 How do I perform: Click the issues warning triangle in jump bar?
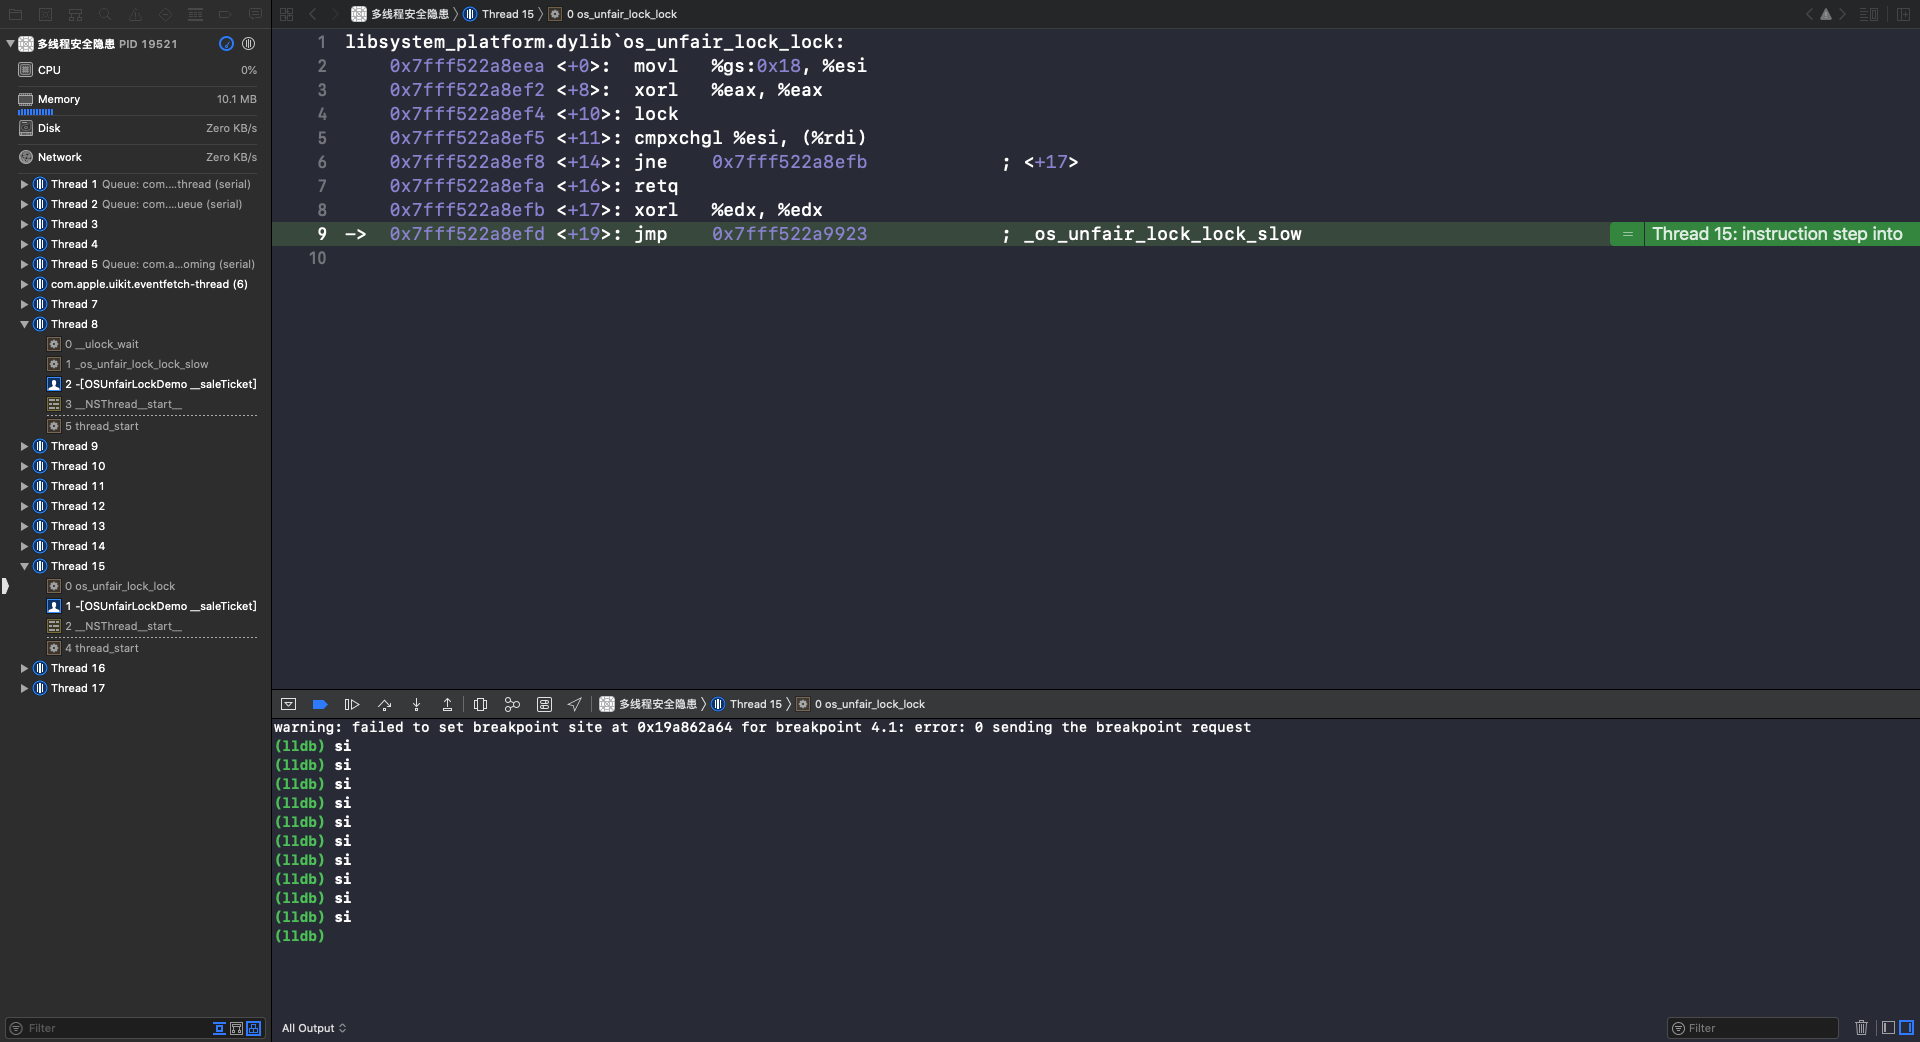click(x=1826, y=14)
